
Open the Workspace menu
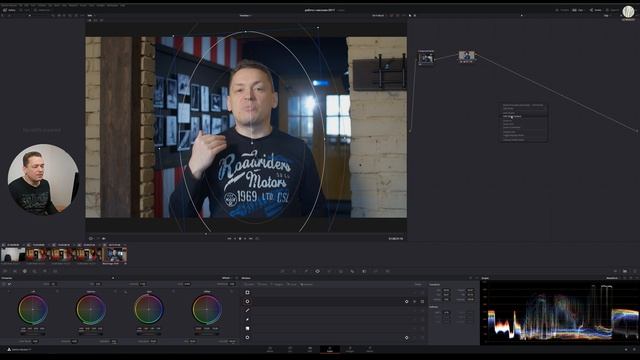[112, 5]
